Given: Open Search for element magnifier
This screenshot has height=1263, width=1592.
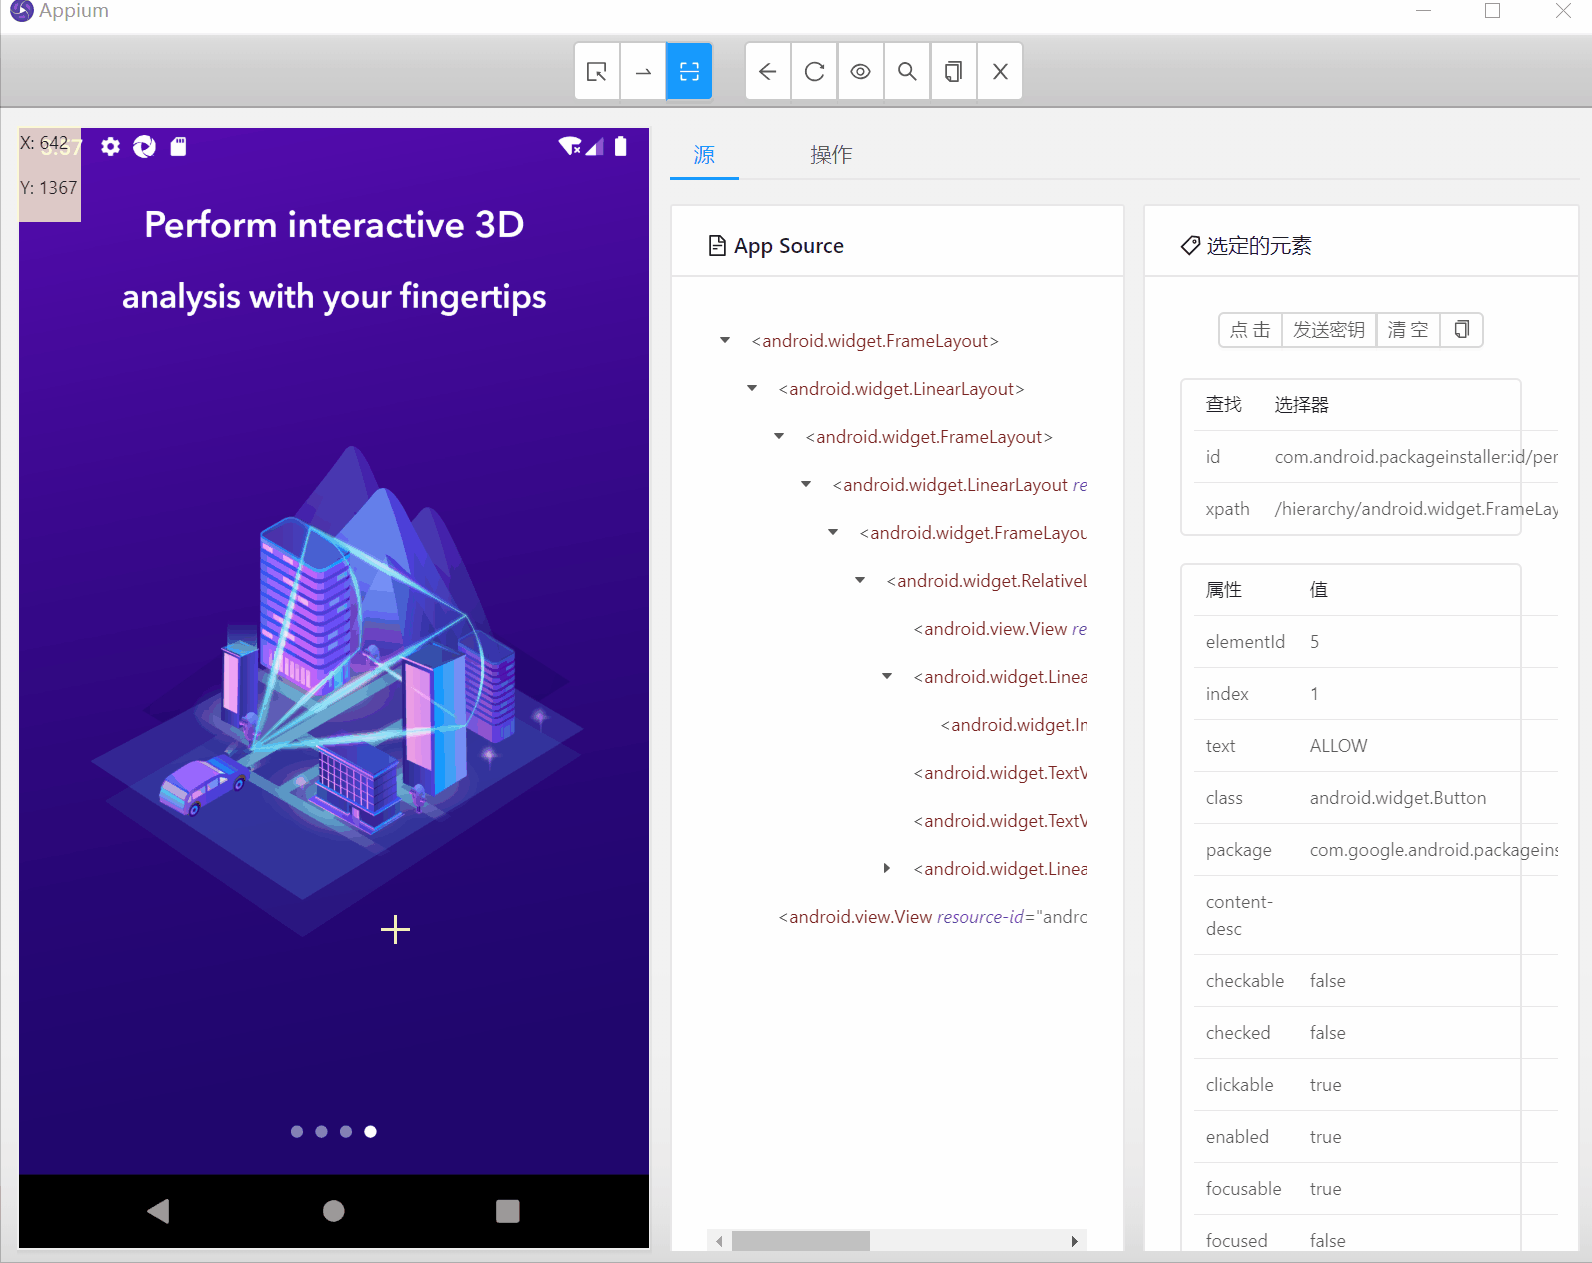Looking at the screenshot, I should [907, 71].
